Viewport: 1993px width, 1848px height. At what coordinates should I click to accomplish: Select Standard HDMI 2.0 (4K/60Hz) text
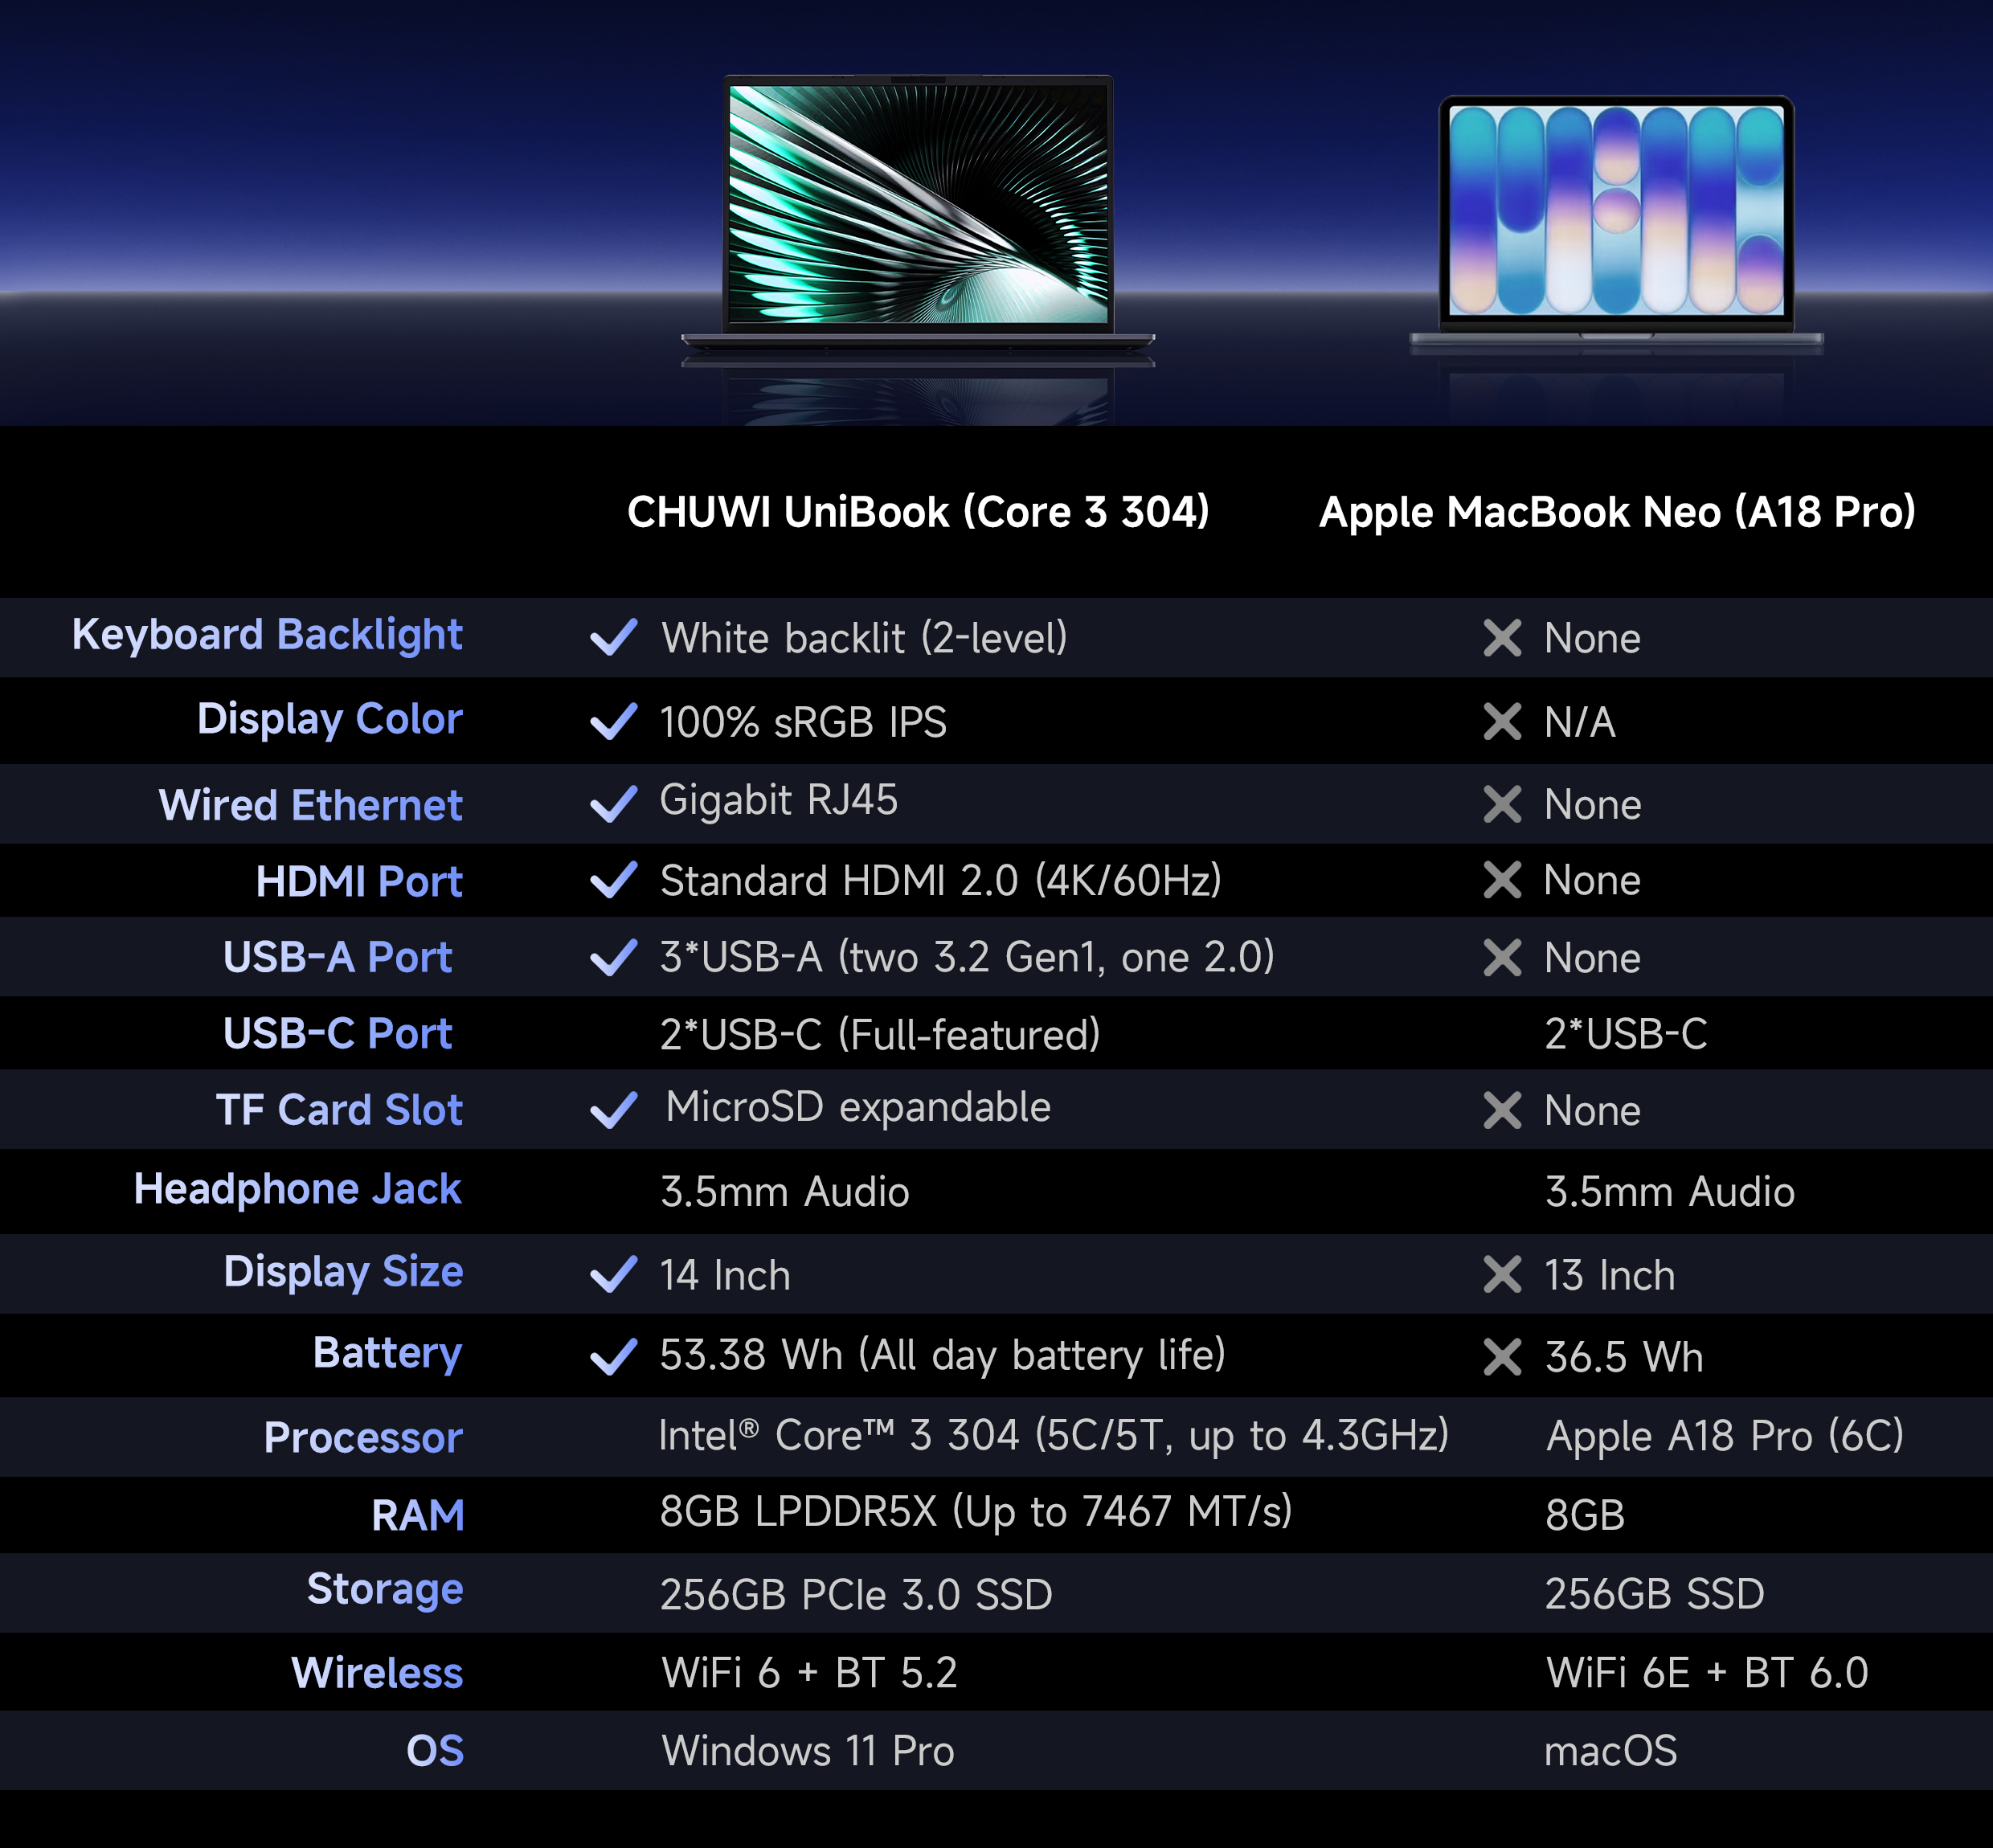pyautogui.click(x=941, y=881)
